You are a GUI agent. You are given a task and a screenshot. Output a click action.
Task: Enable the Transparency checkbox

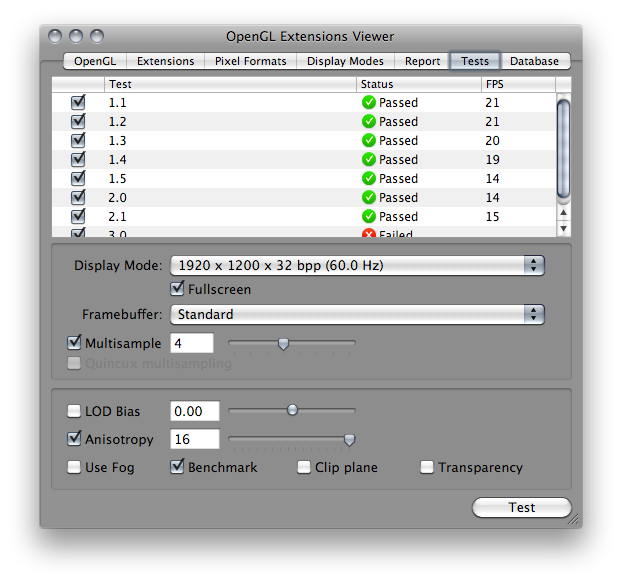427,467
